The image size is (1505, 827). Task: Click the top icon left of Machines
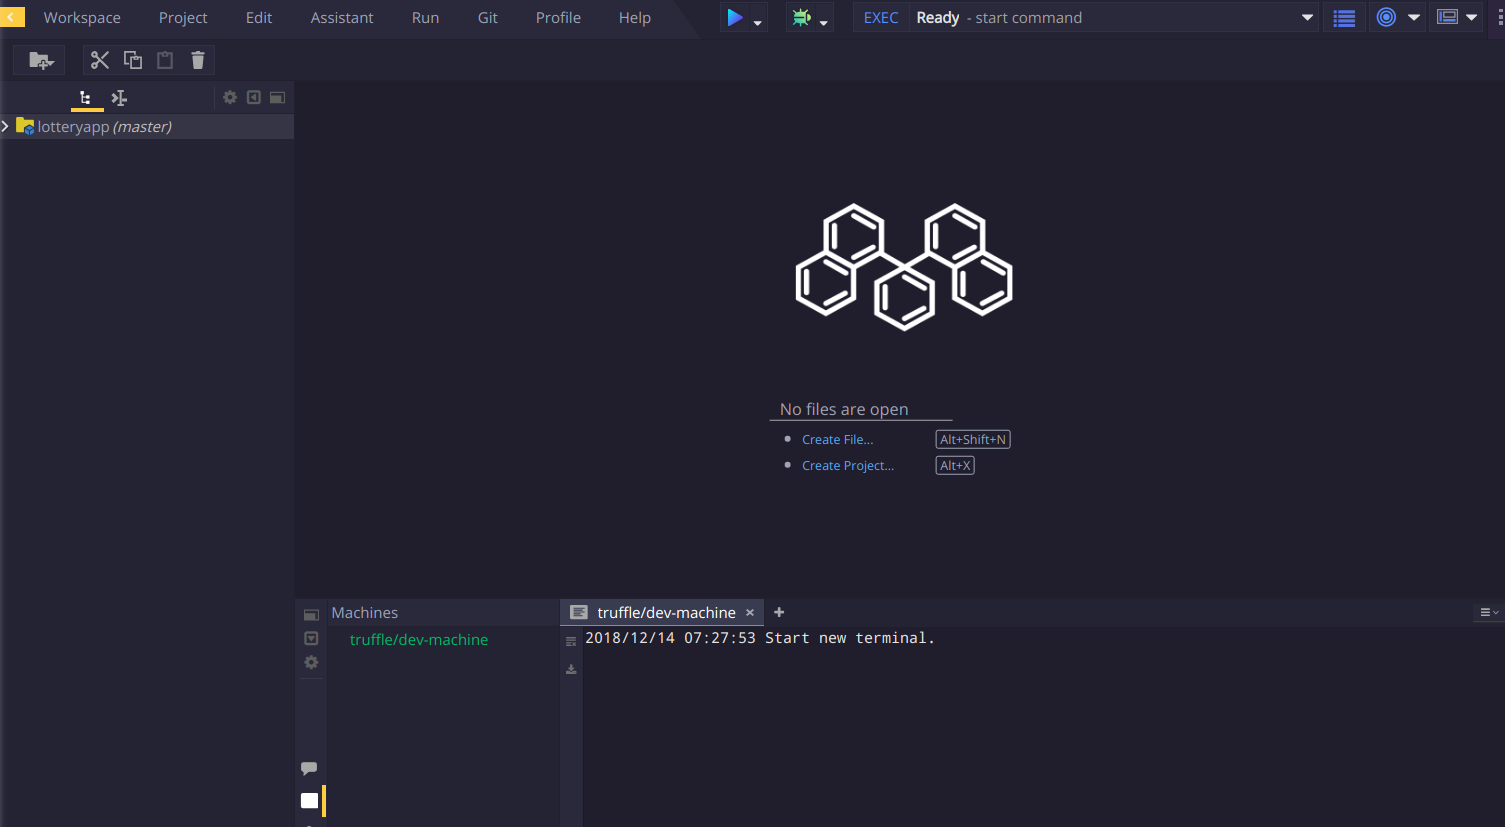tap(311, 614)
